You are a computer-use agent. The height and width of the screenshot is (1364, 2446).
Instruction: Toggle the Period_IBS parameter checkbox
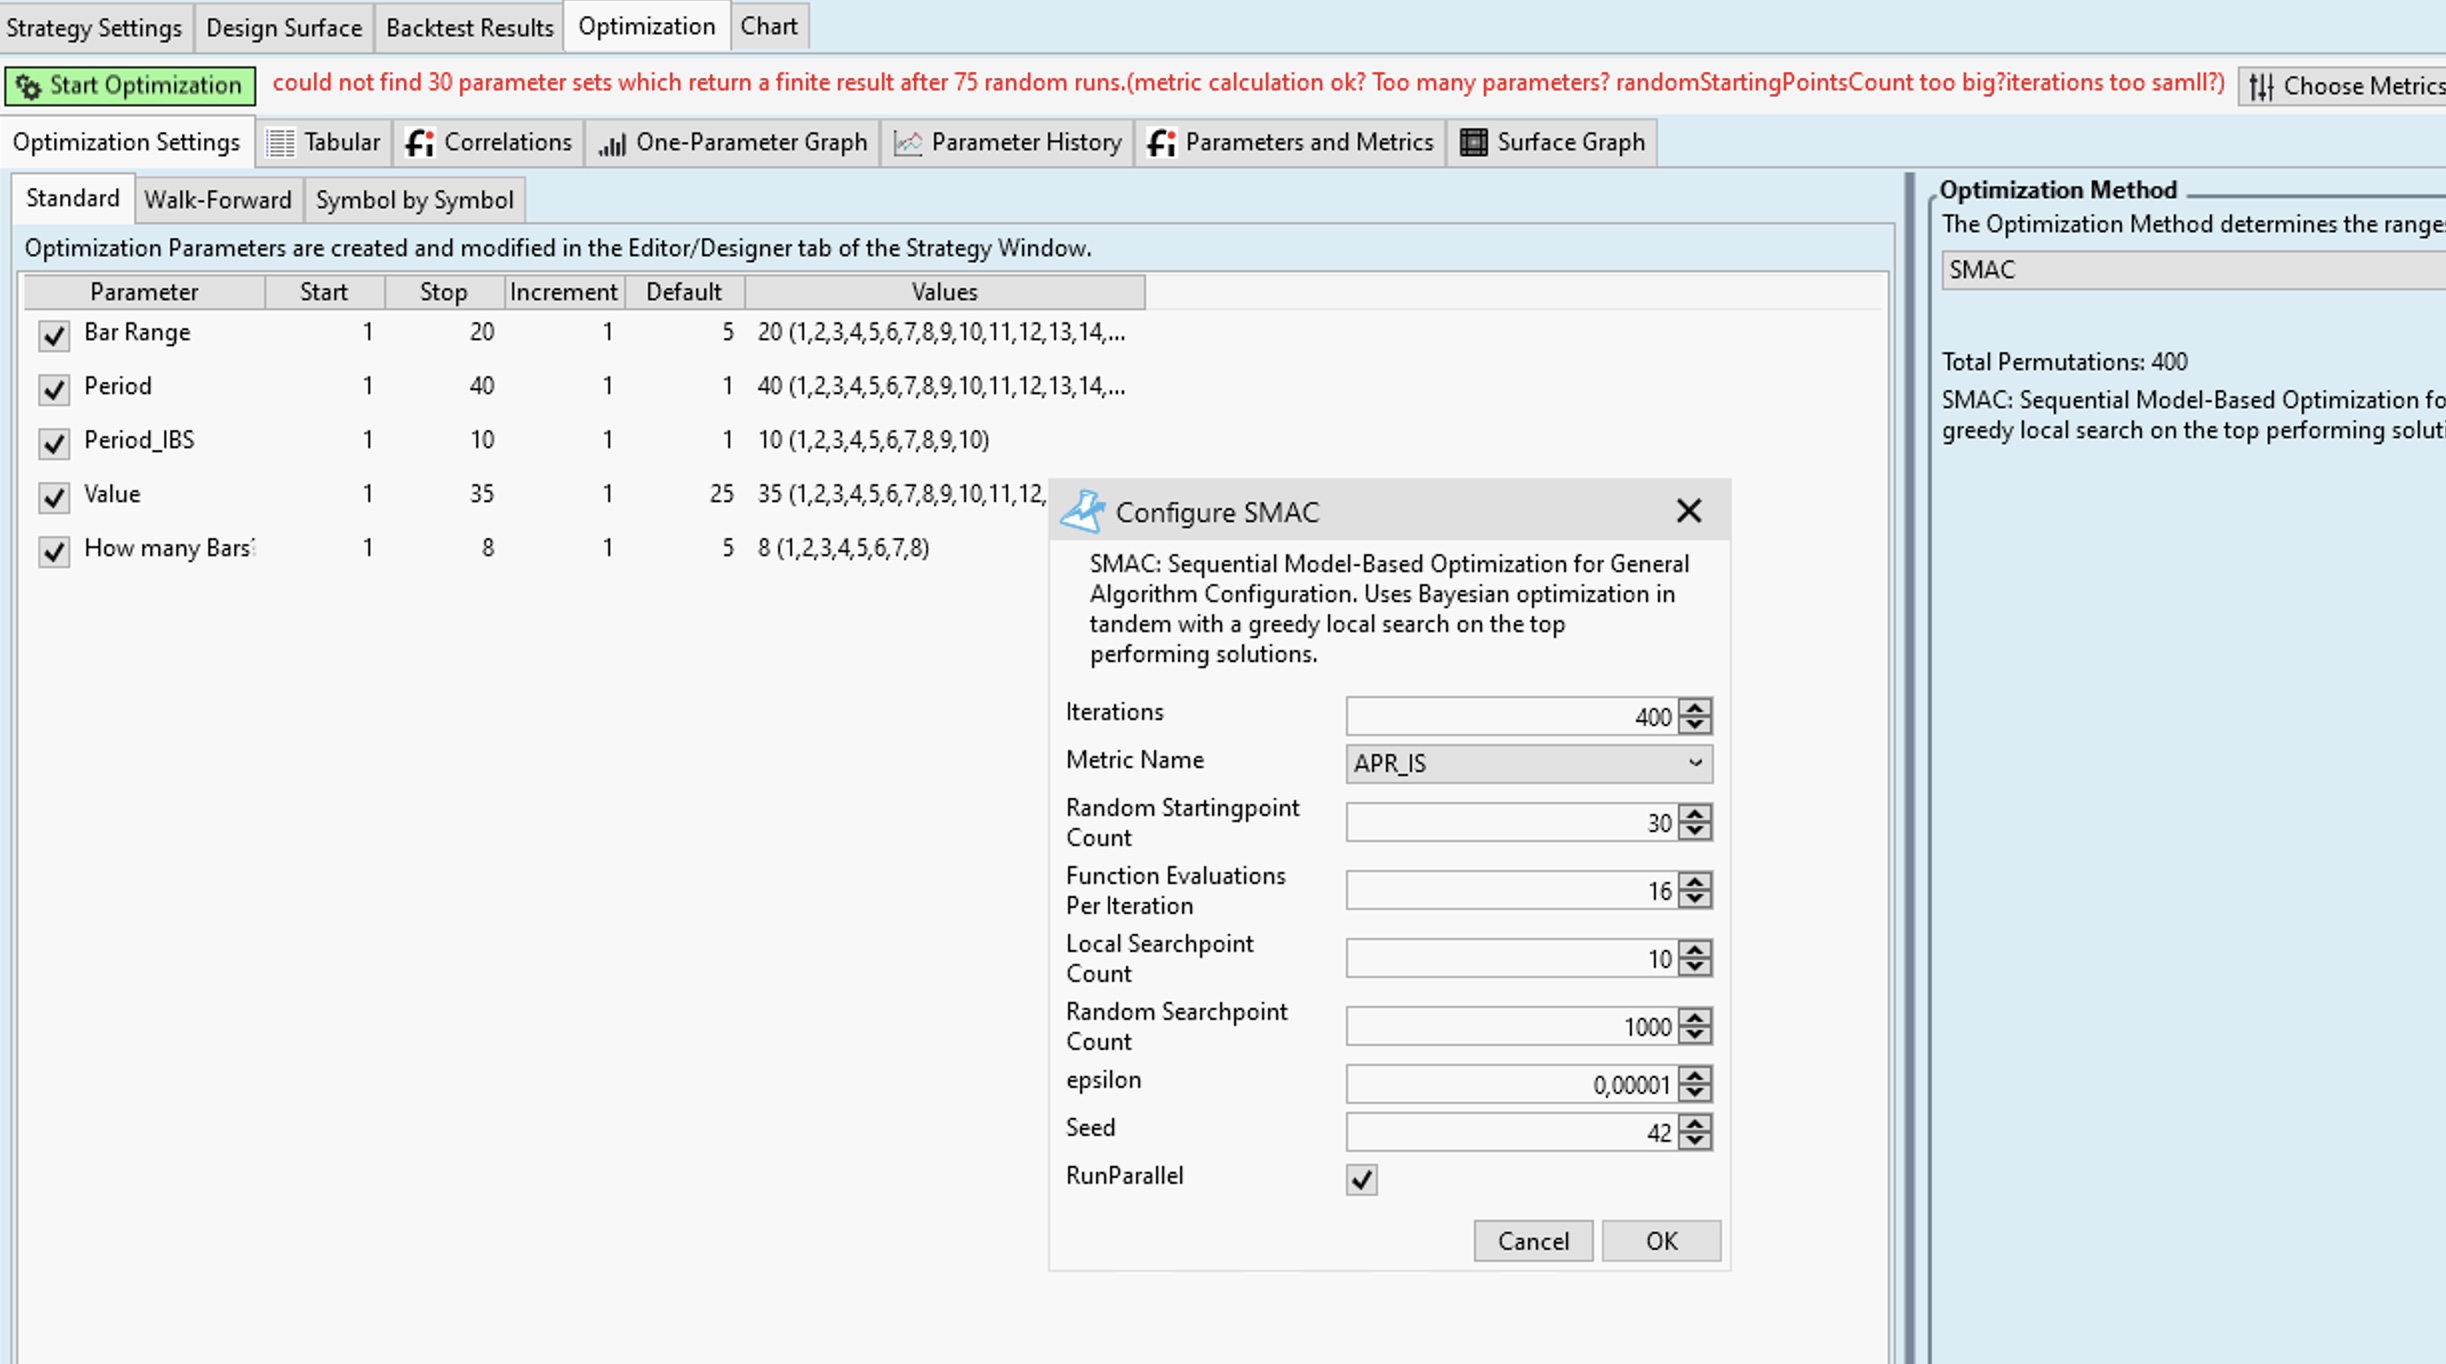(54, 443)
